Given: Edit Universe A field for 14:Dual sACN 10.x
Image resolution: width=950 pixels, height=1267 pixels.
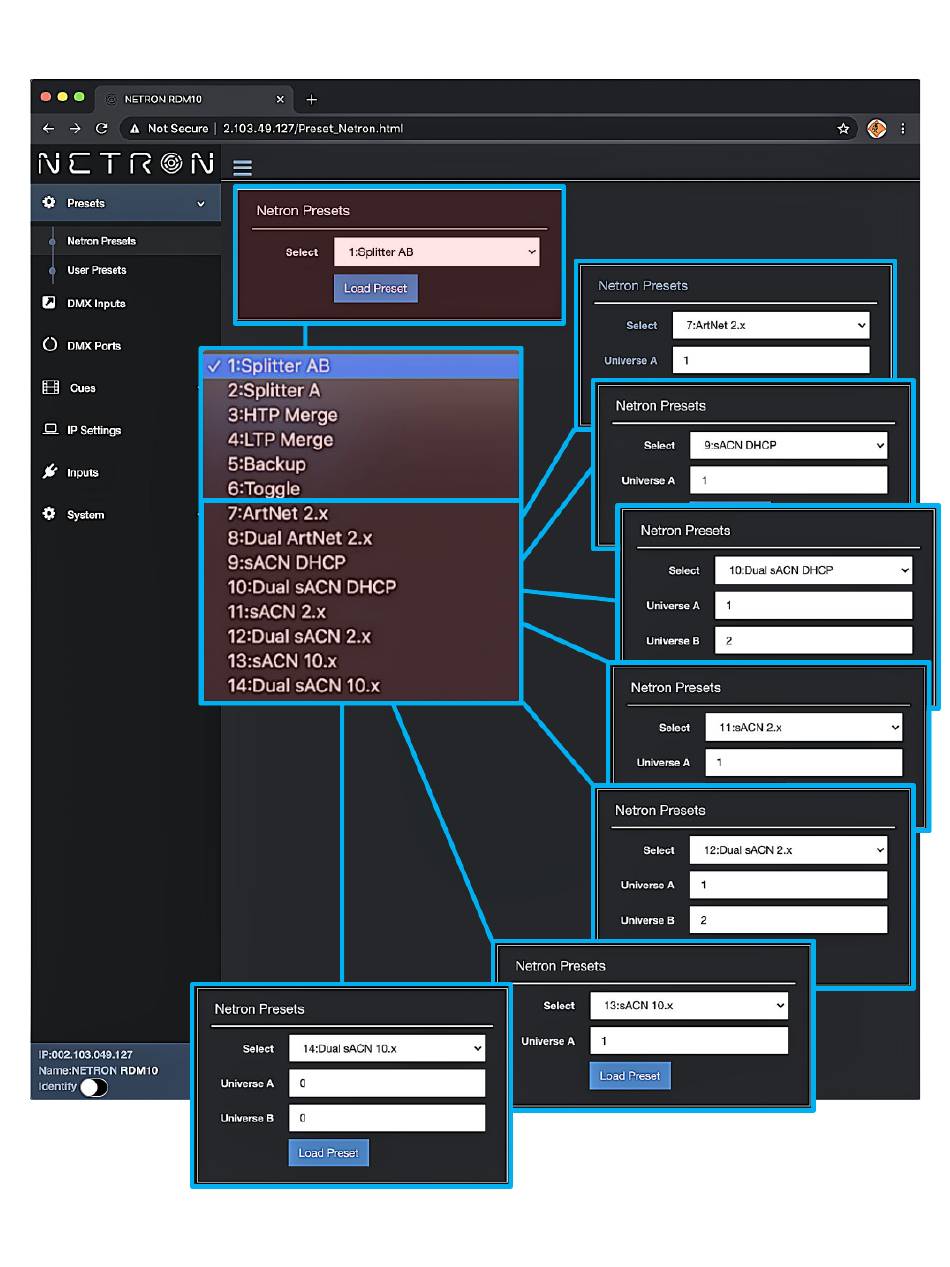Looking at the screenshot, I should 387,1083.
